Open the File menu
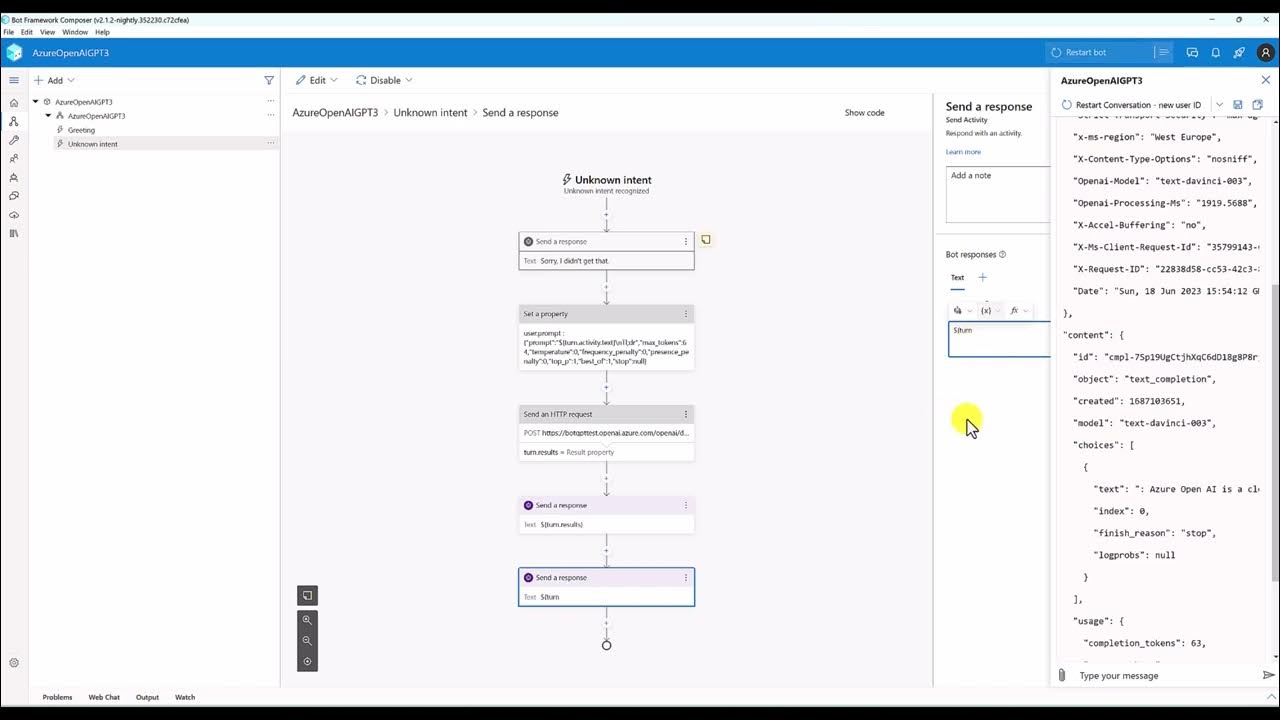Screen dimensions: 1280x720 pos(9,32)
